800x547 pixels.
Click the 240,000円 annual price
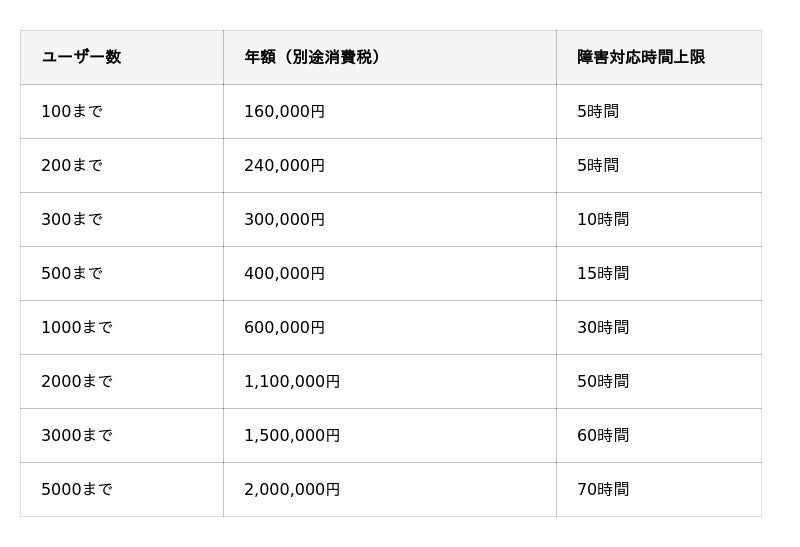tap(284, 165)
